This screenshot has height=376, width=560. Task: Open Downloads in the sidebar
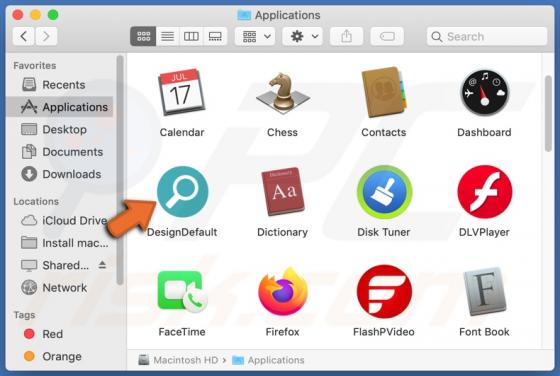pyautogui.click(x=60, y=174)
